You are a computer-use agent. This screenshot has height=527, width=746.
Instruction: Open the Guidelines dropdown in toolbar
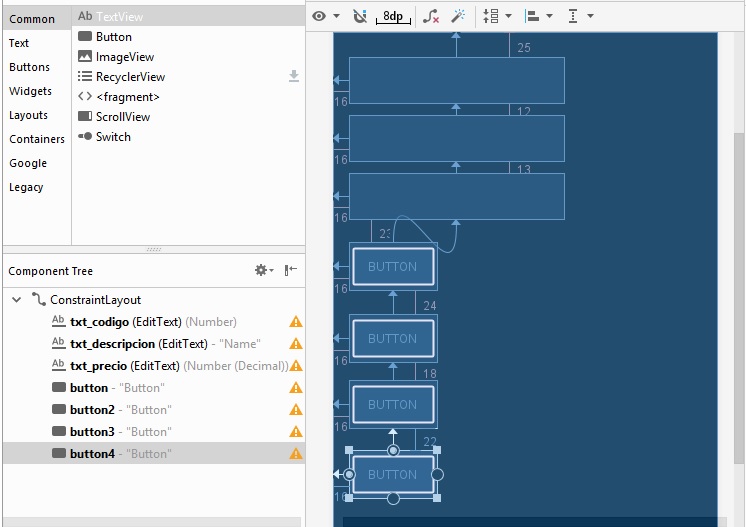click(x=579, y=16)
